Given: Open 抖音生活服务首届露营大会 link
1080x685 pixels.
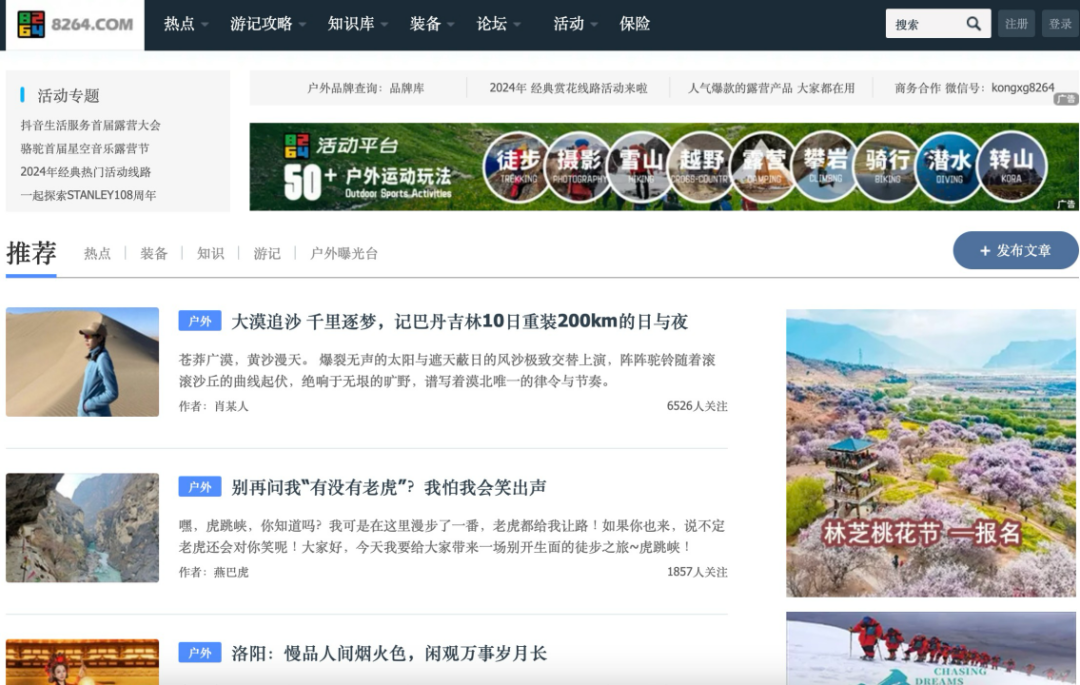Looking at the screenshot, I should [x=90, y=125].
